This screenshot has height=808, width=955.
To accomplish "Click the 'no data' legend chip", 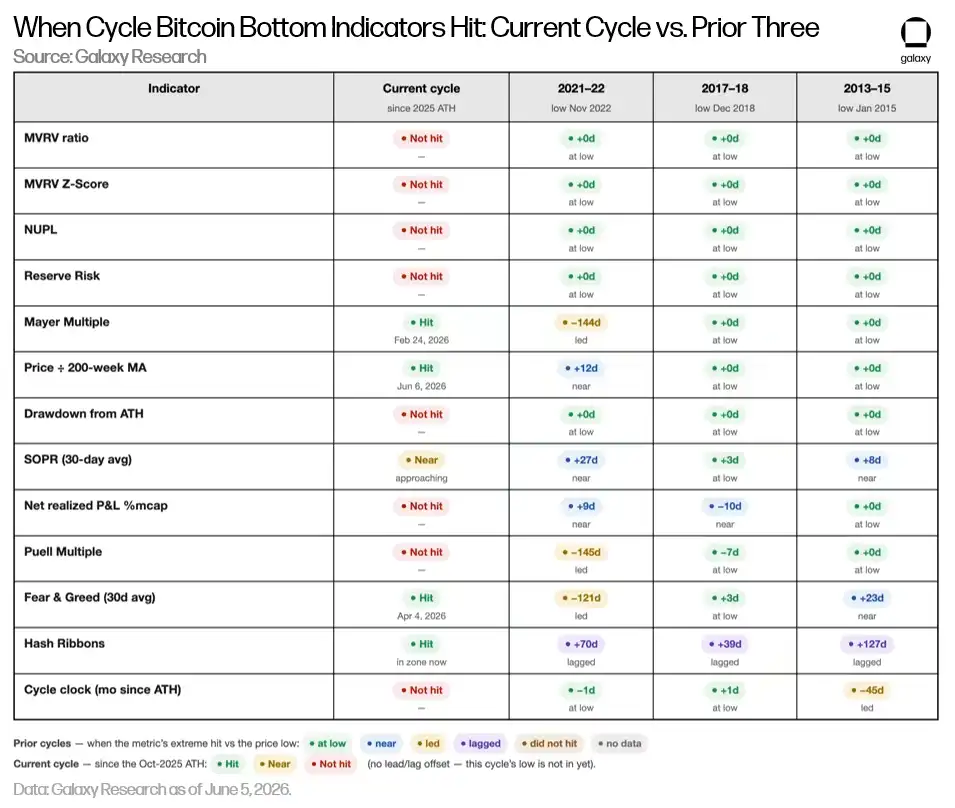I will (x=619, y=743).
